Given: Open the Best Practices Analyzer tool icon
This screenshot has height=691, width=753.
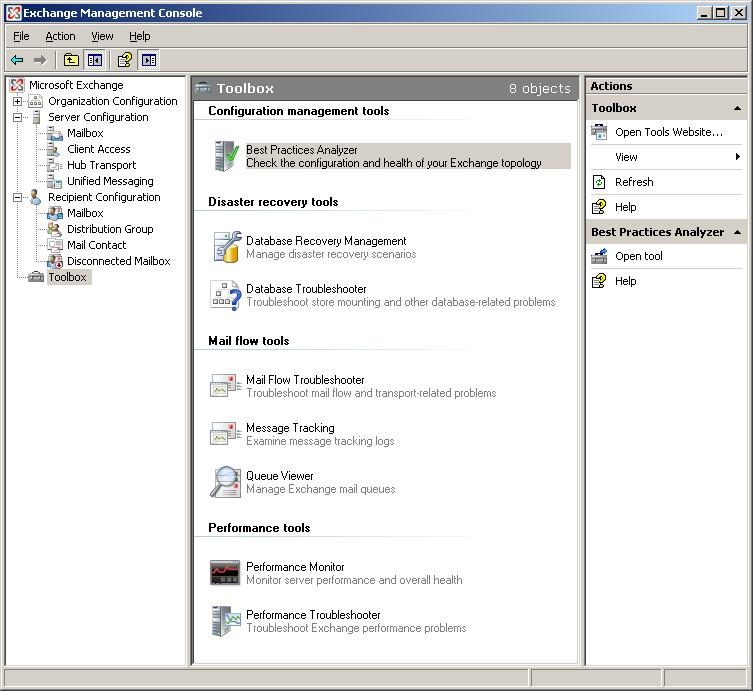Looking at the screenshot, I should point(225,156).
